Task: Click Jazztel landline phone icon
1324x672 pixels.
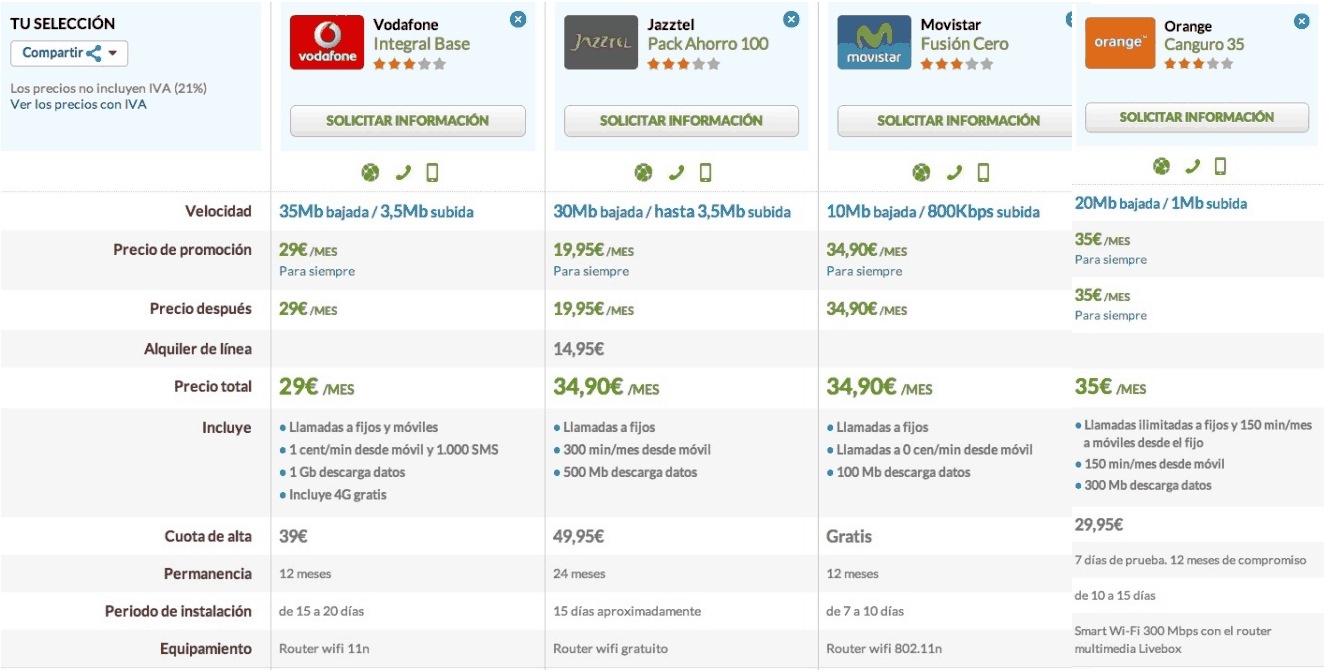Action: [x=676, y=173]
